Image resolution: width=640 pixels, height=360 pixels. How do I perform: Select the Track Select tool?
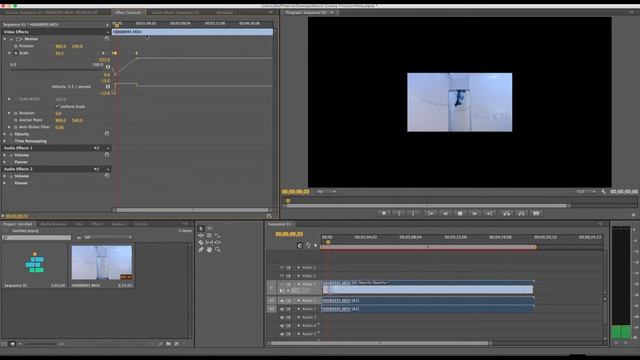pyautogui.click(x=209, y=228)
